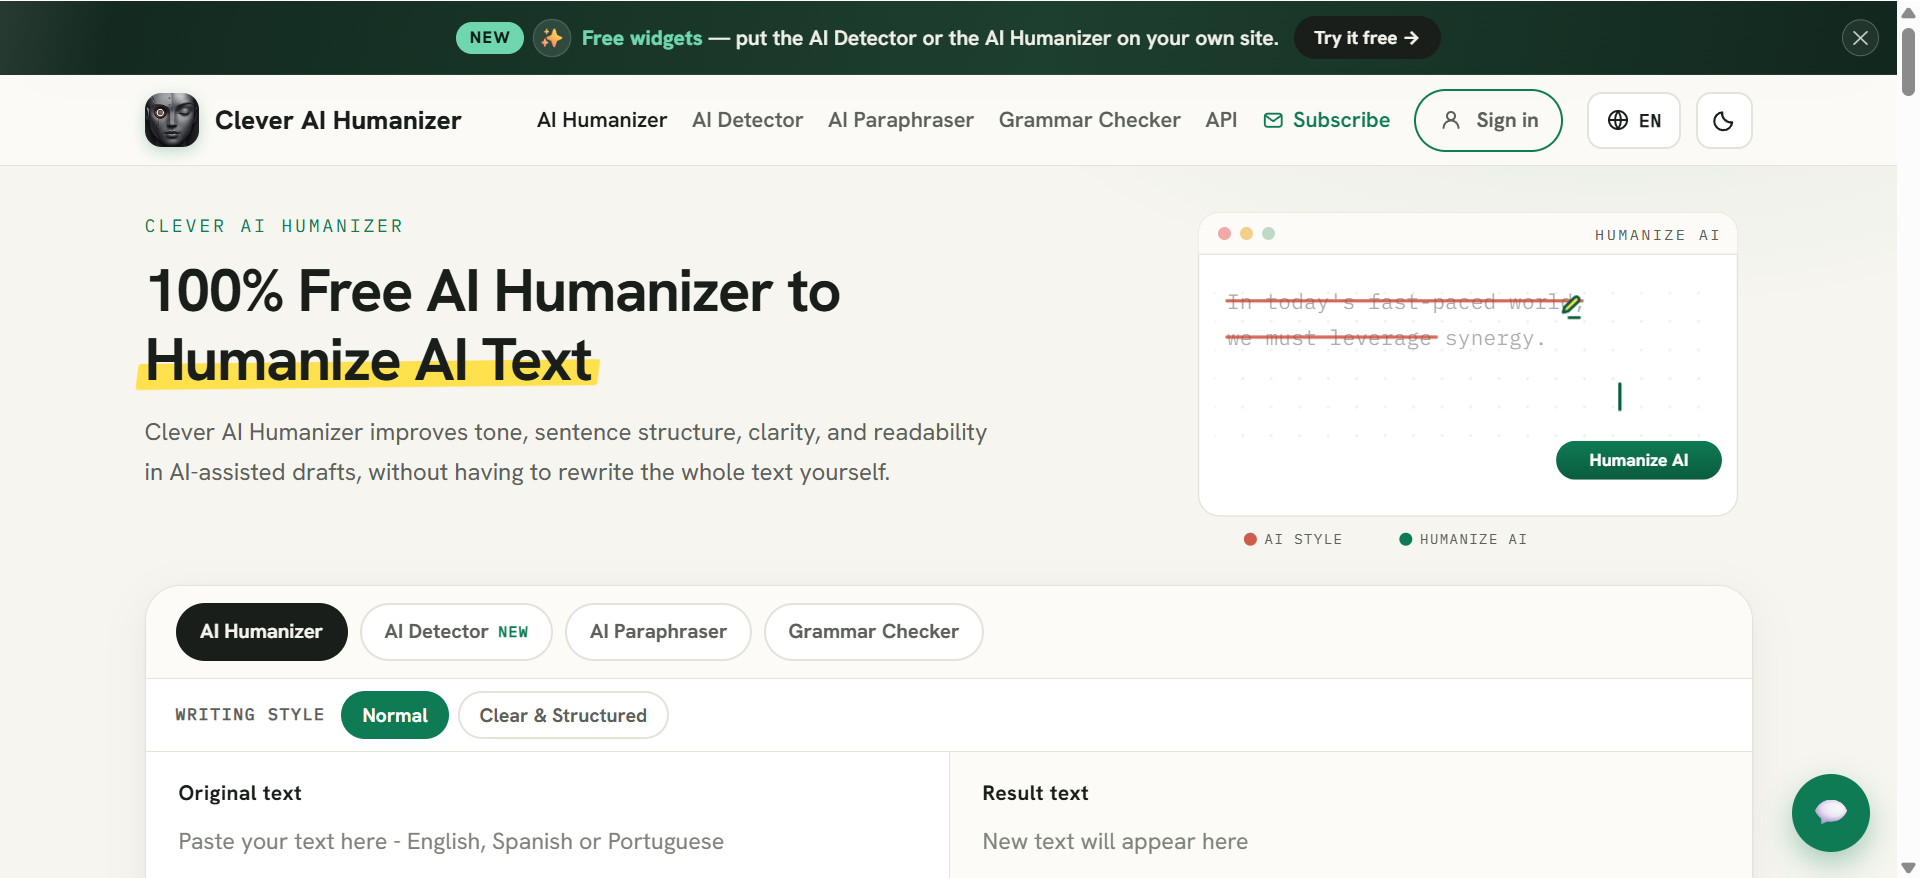Click the 'HUMANIZE AI' card title text
The width and height of the screenshot is (1920, 878).
point(1657,235)
